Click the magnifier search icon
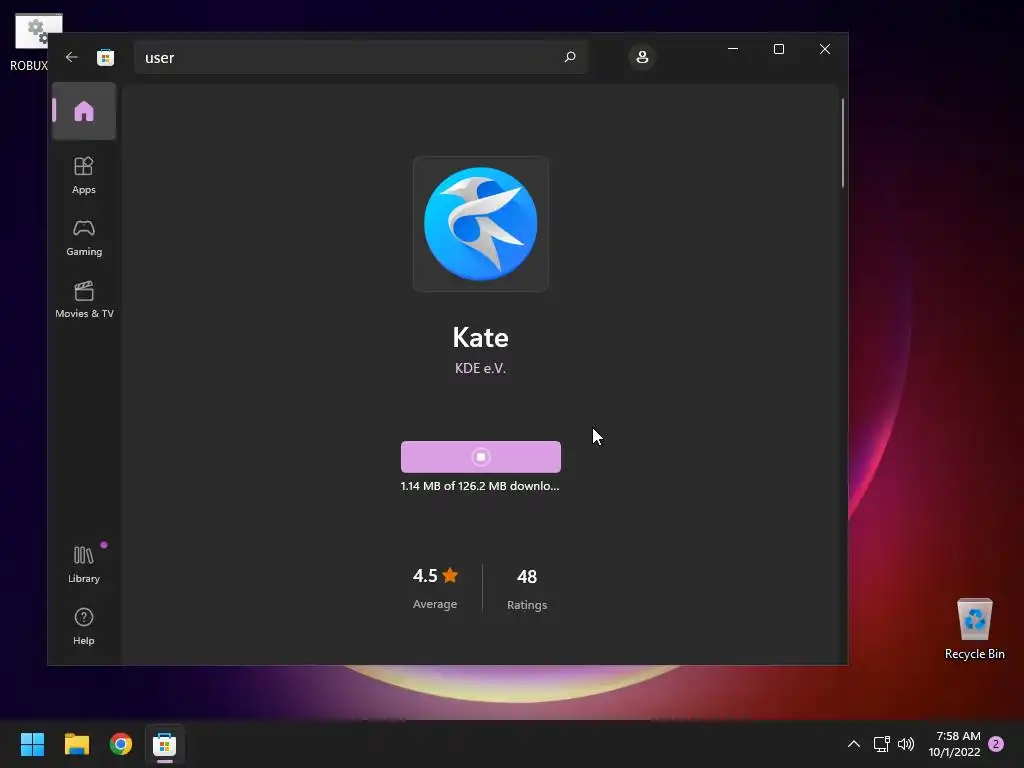This screenshot has width=1024, height=768. point(570,57)
